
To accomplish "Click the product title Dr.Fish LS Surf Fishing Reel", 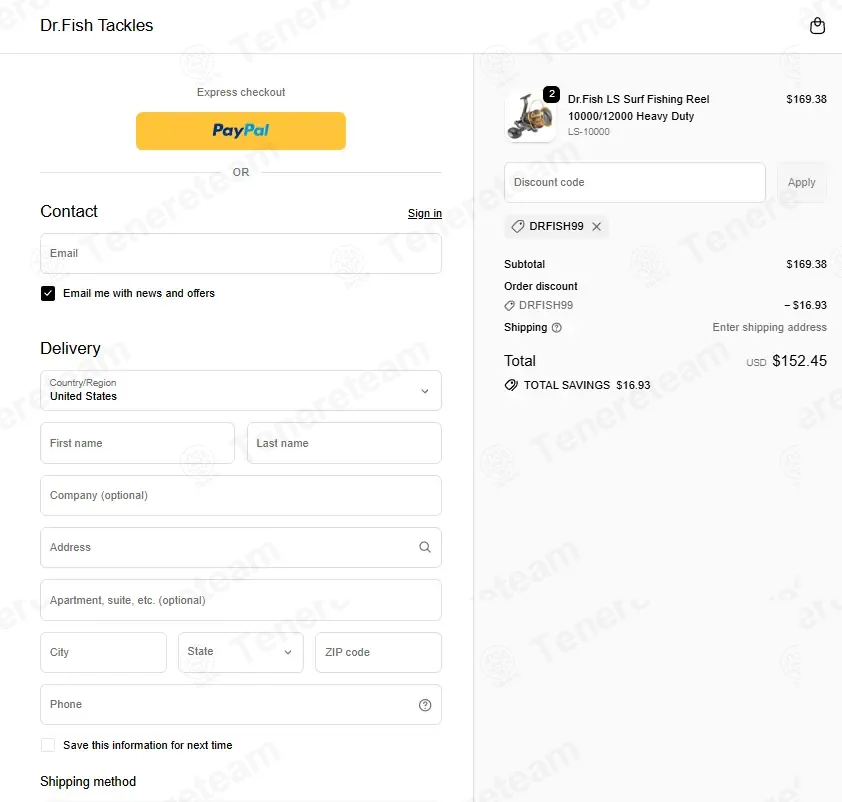I will [x=638, y=107].
